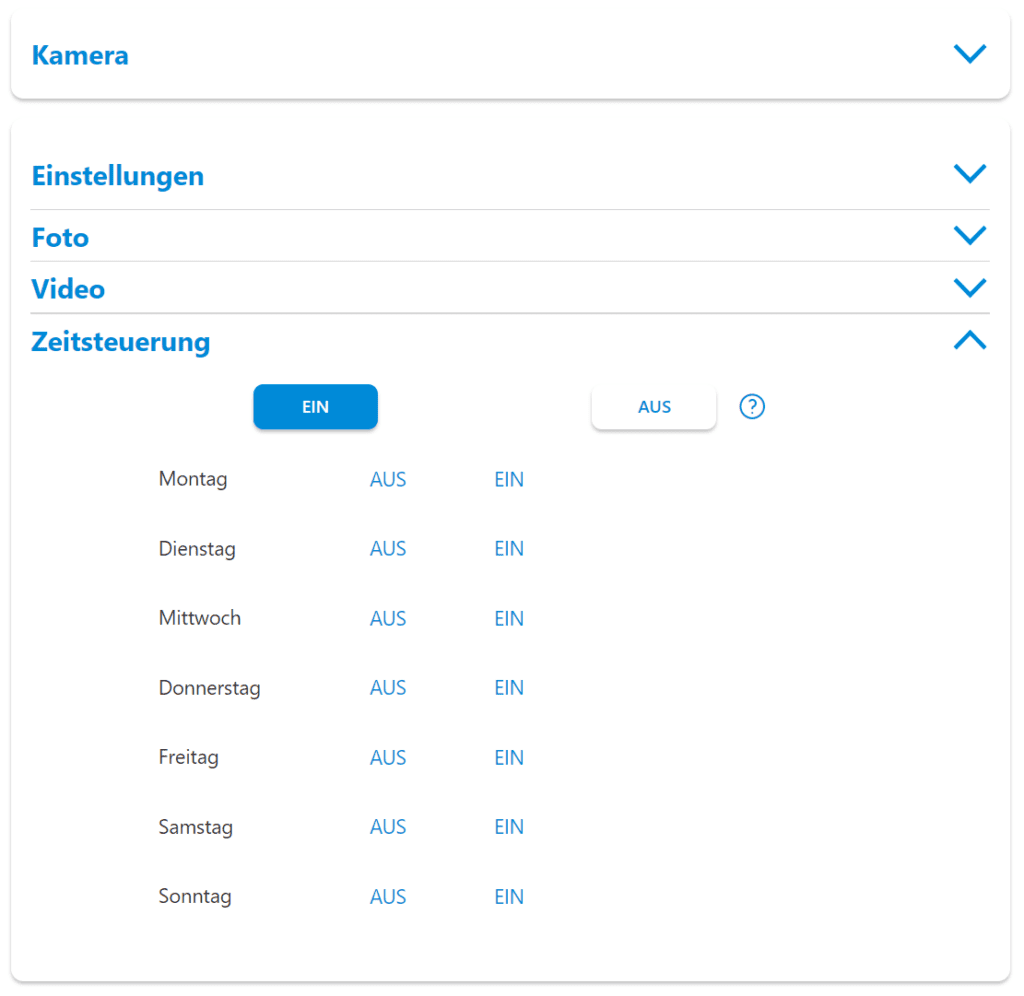
Task: Set Samstag AUS time
Action: point(388,827)
